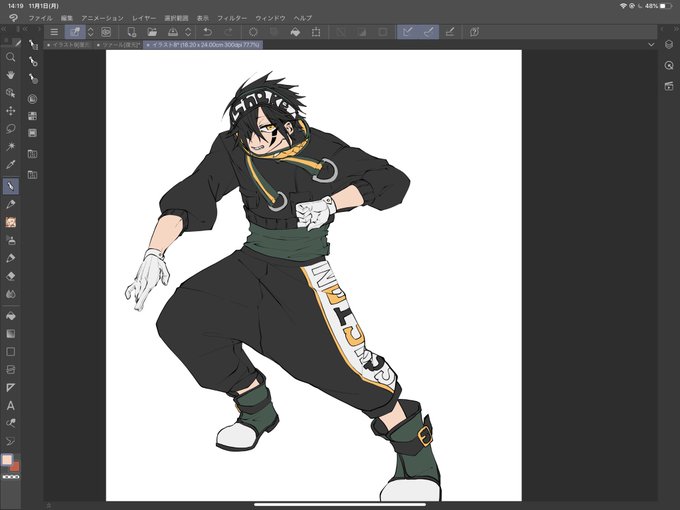Switch to the イラスト8 canvas tab

[x=203, y=45]
